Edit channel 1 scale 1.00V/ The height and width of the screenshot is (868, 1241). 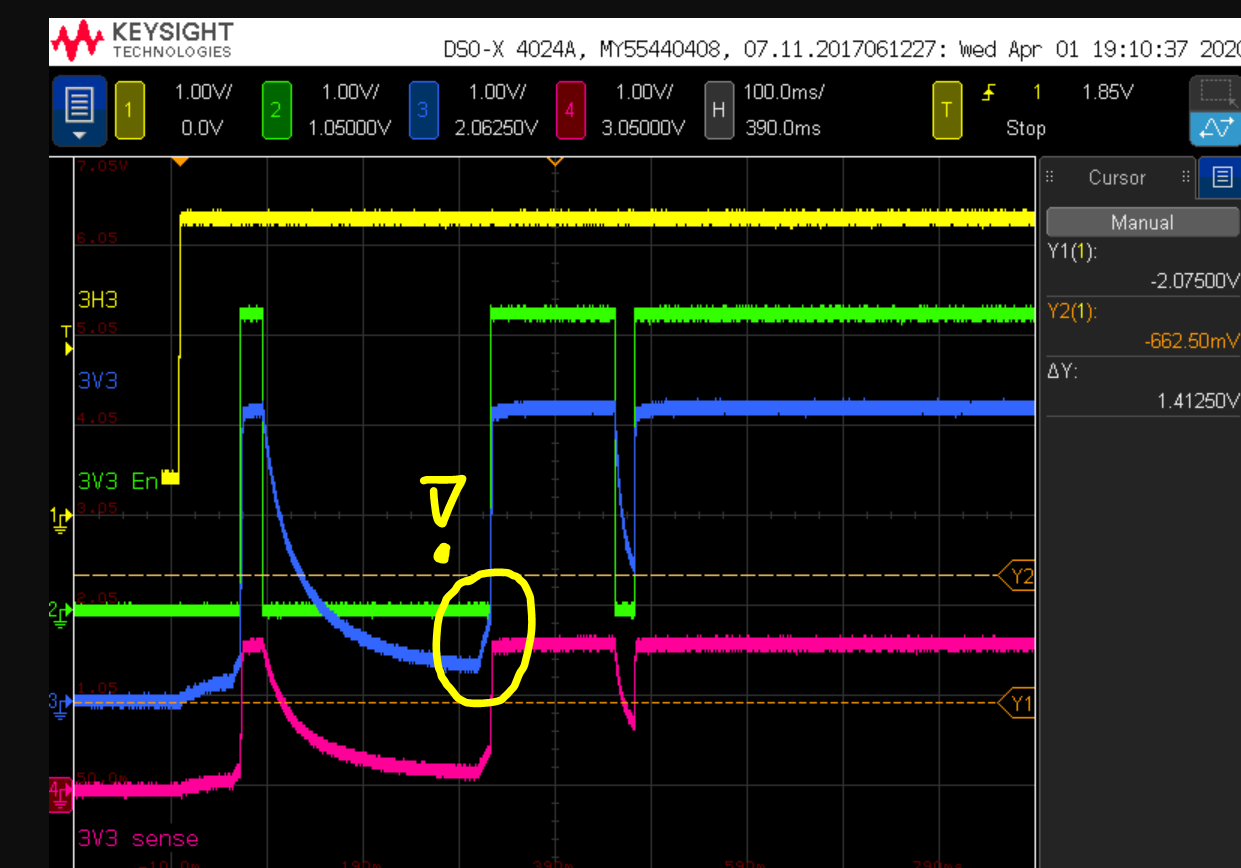[203, 92]
